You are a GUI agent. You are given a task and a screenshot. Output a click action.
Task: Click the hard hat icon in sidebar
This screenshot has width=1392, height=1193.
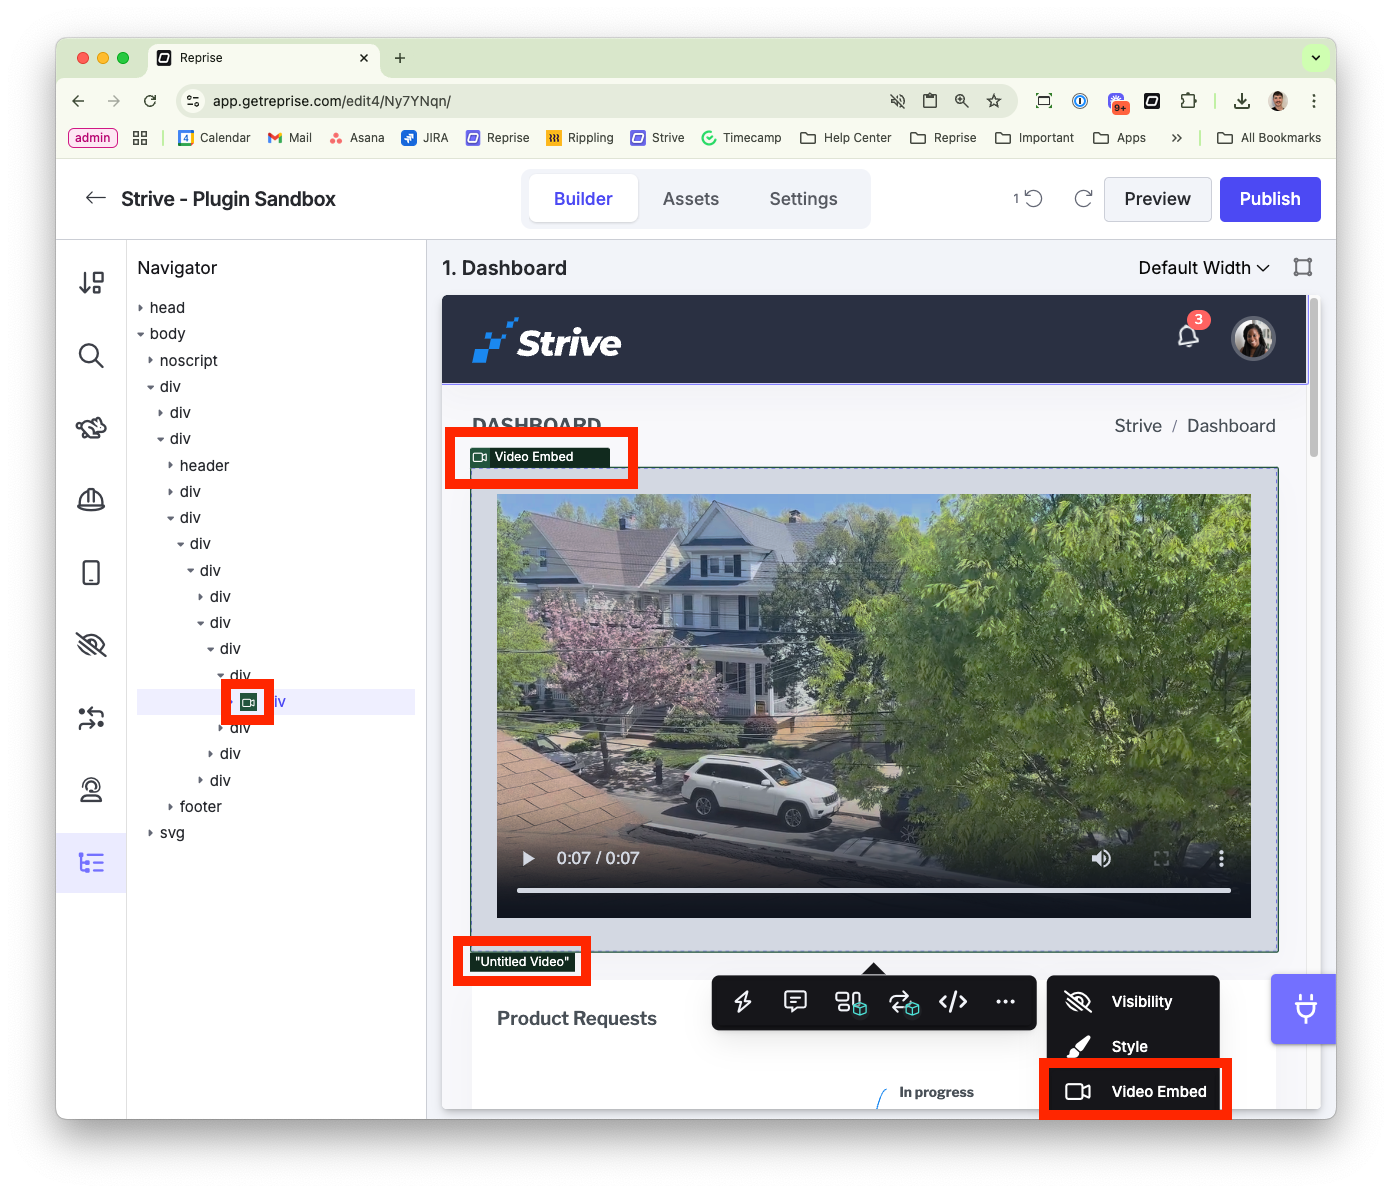point(91,500)
